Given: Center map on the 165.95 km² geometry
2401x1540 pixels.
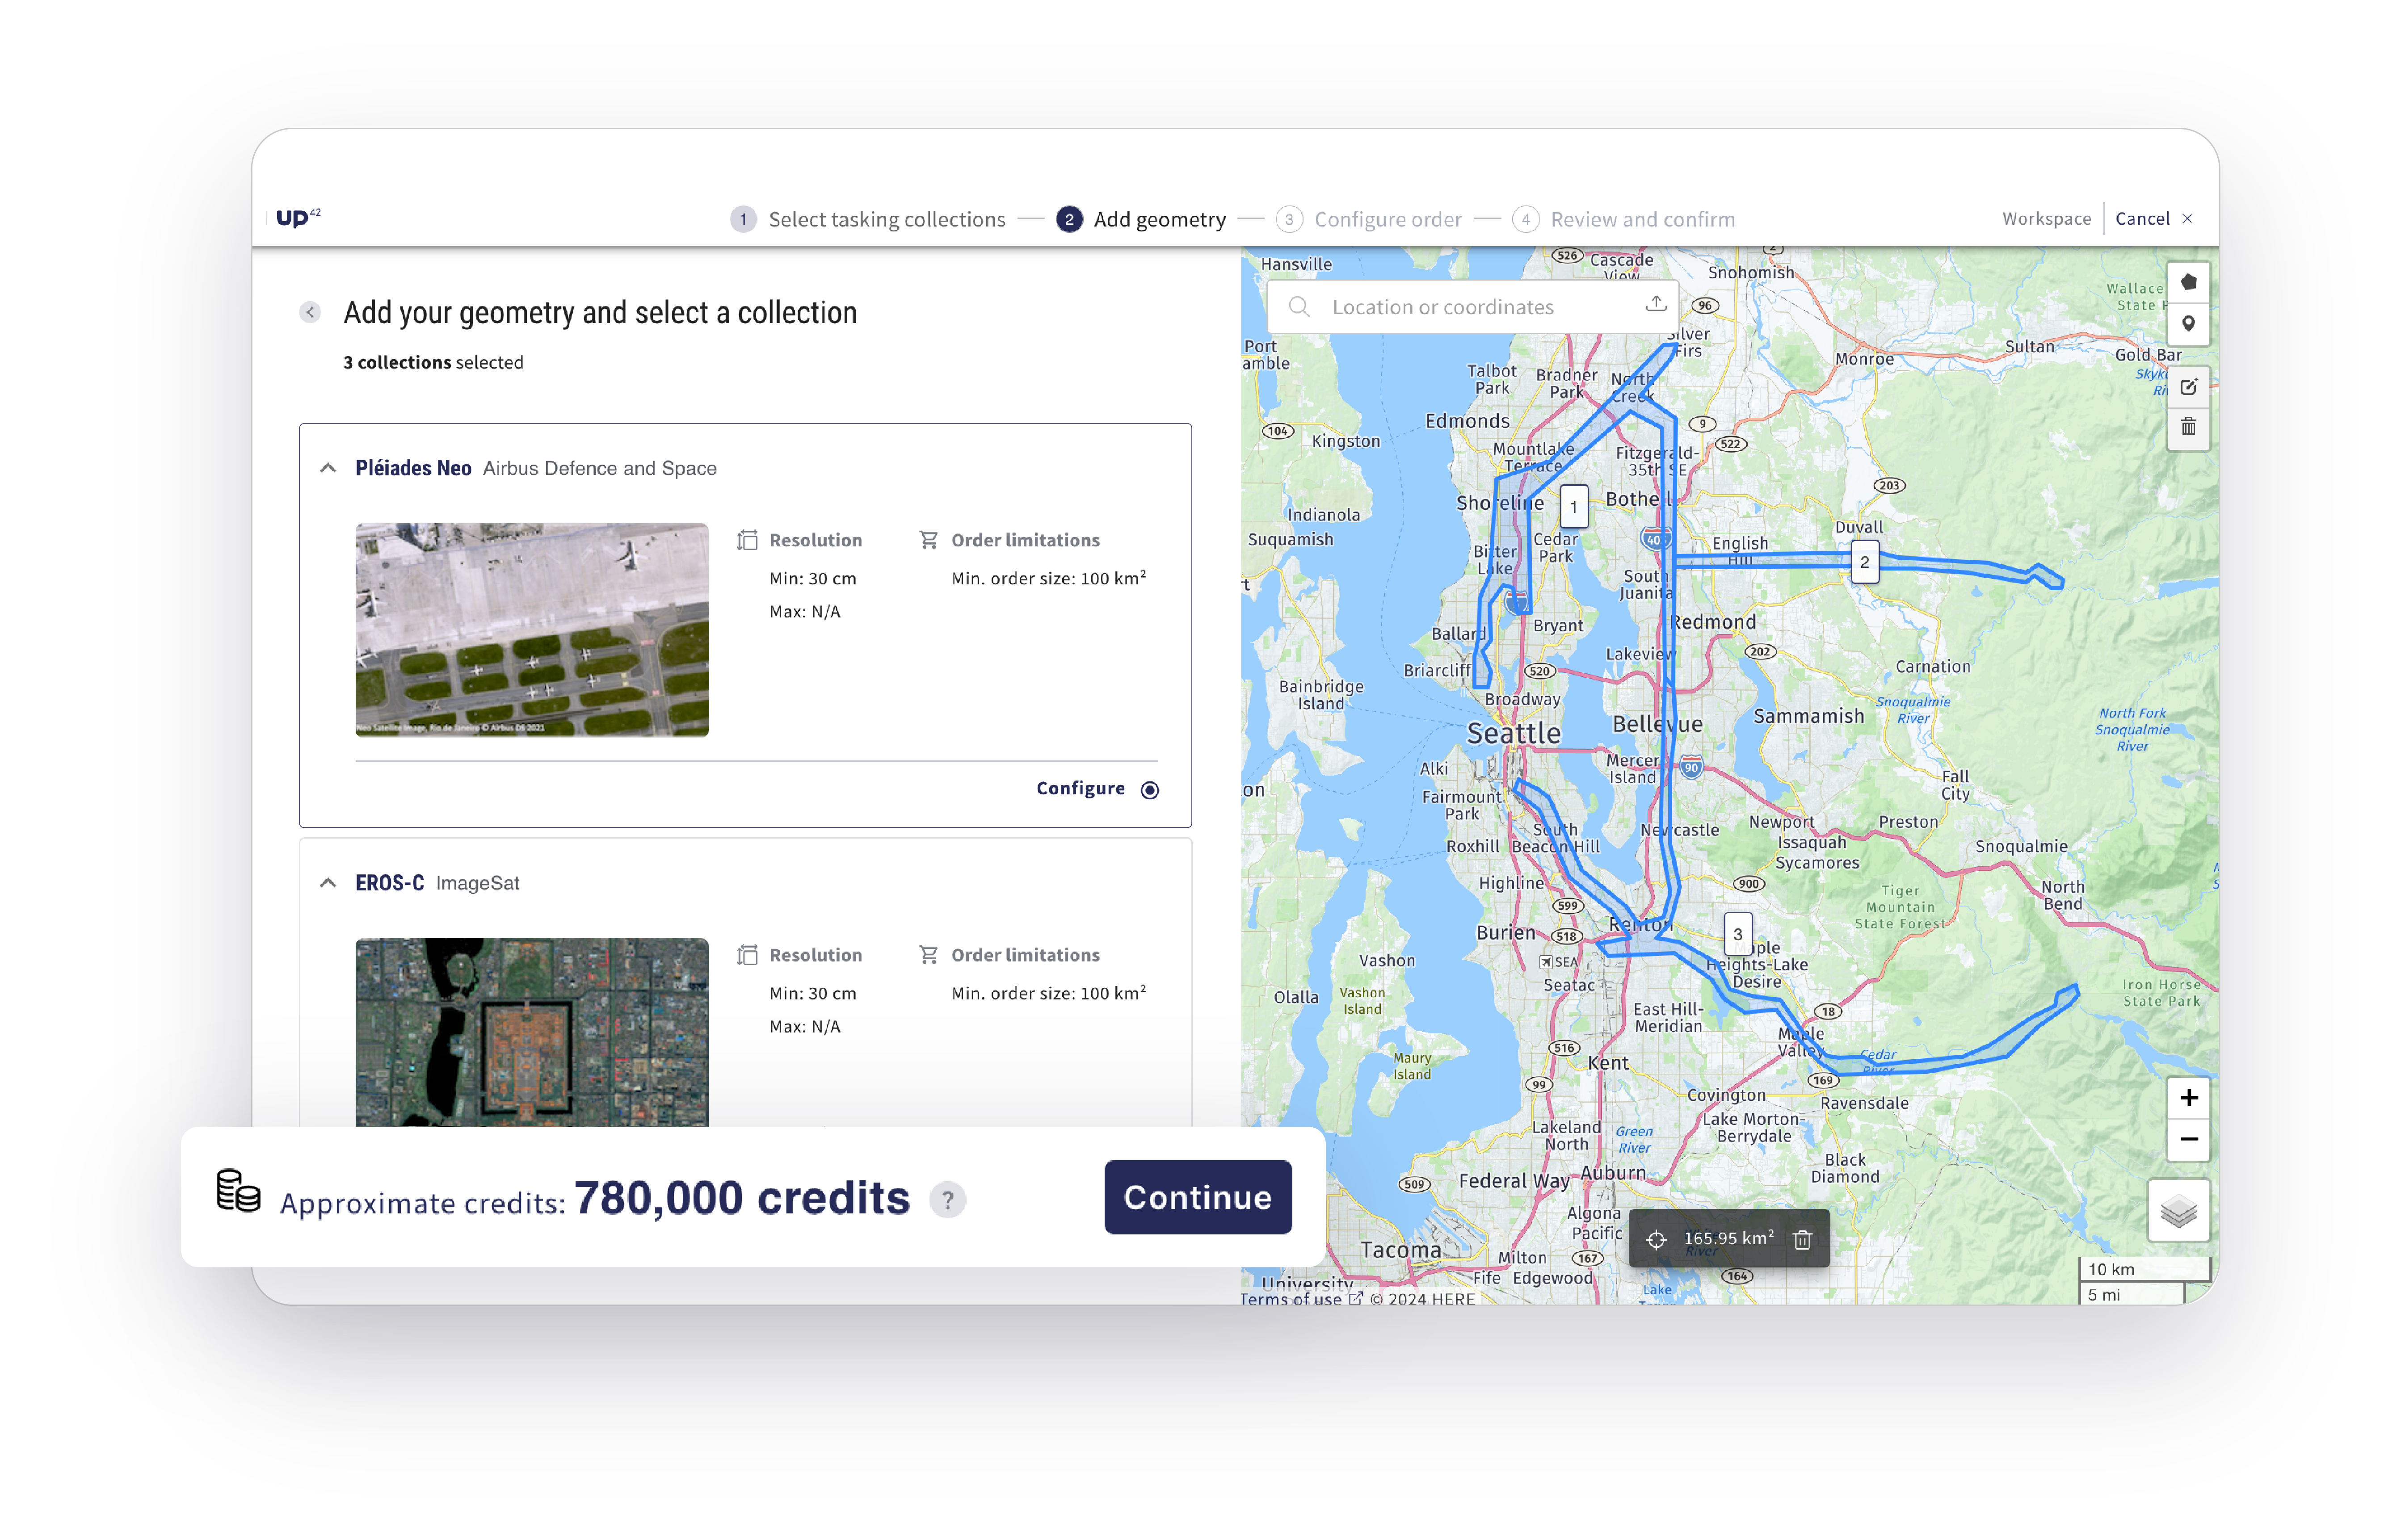Looking at the screenshot, I should (x=1656, y=1240).
